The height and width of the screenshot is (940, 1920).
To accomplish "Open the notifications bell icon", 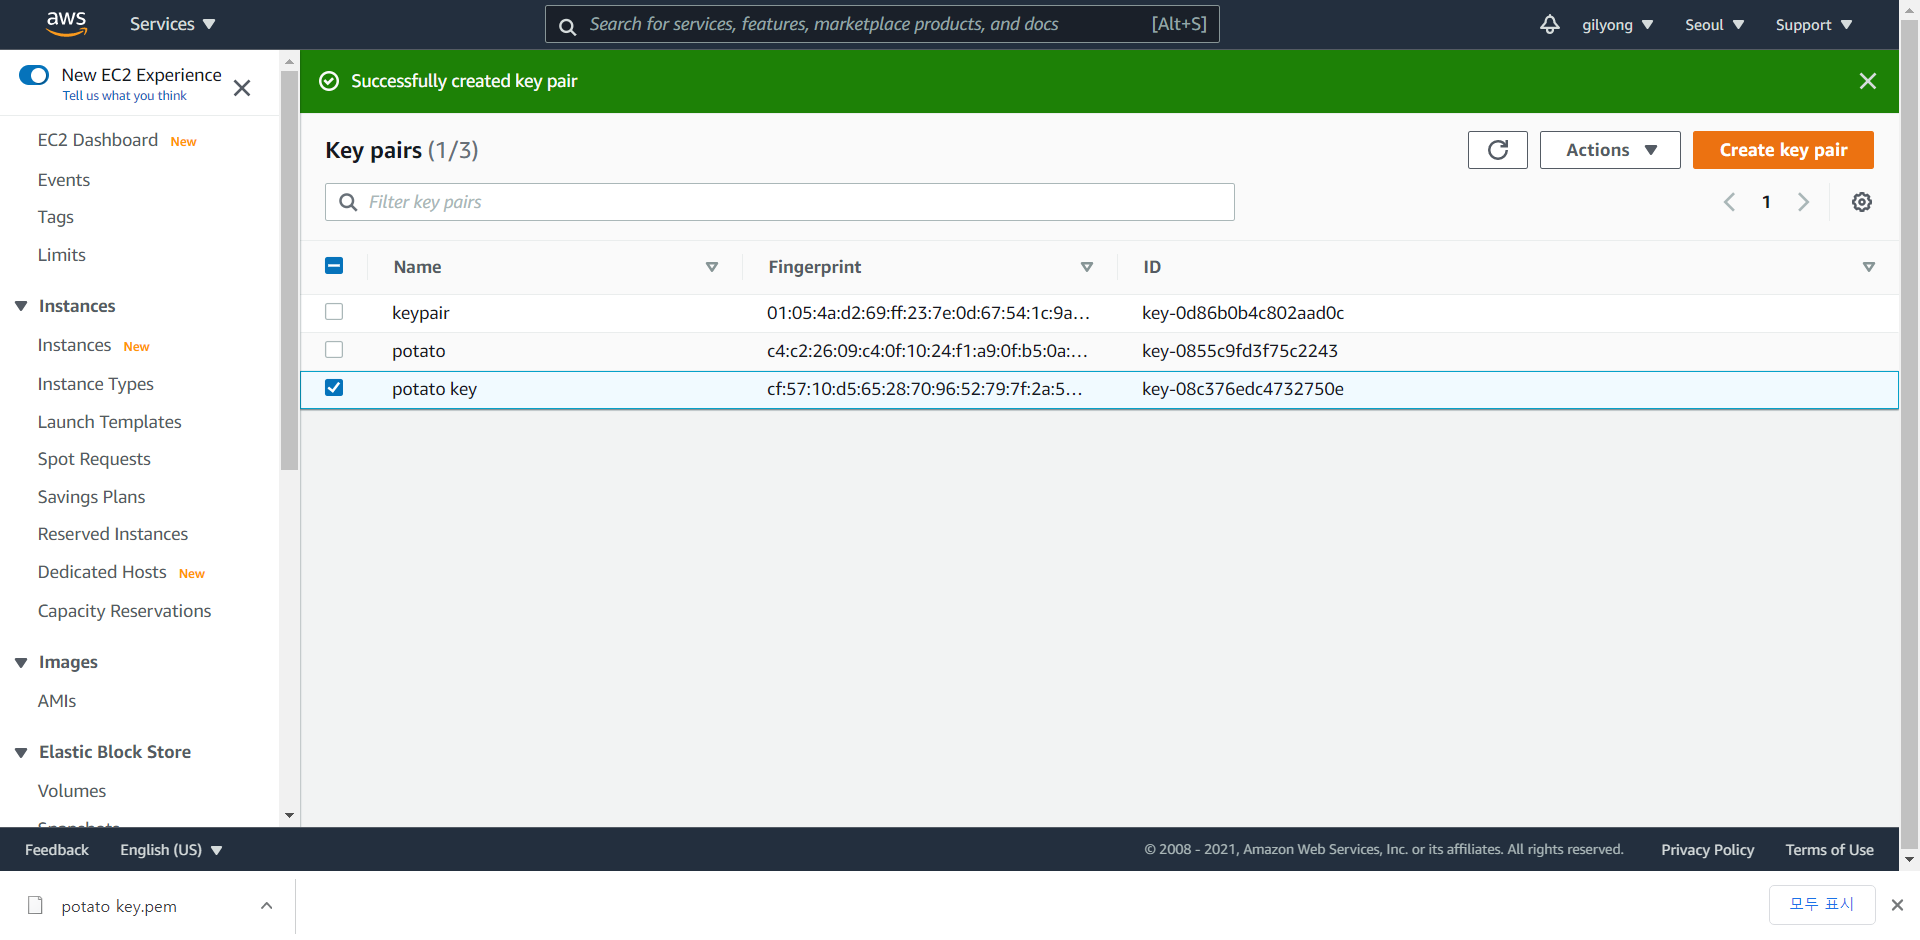I will point(1549,24).
